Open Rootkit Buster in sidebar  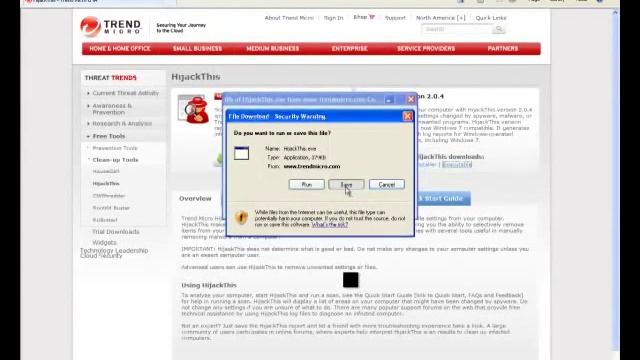click(111, 208)
